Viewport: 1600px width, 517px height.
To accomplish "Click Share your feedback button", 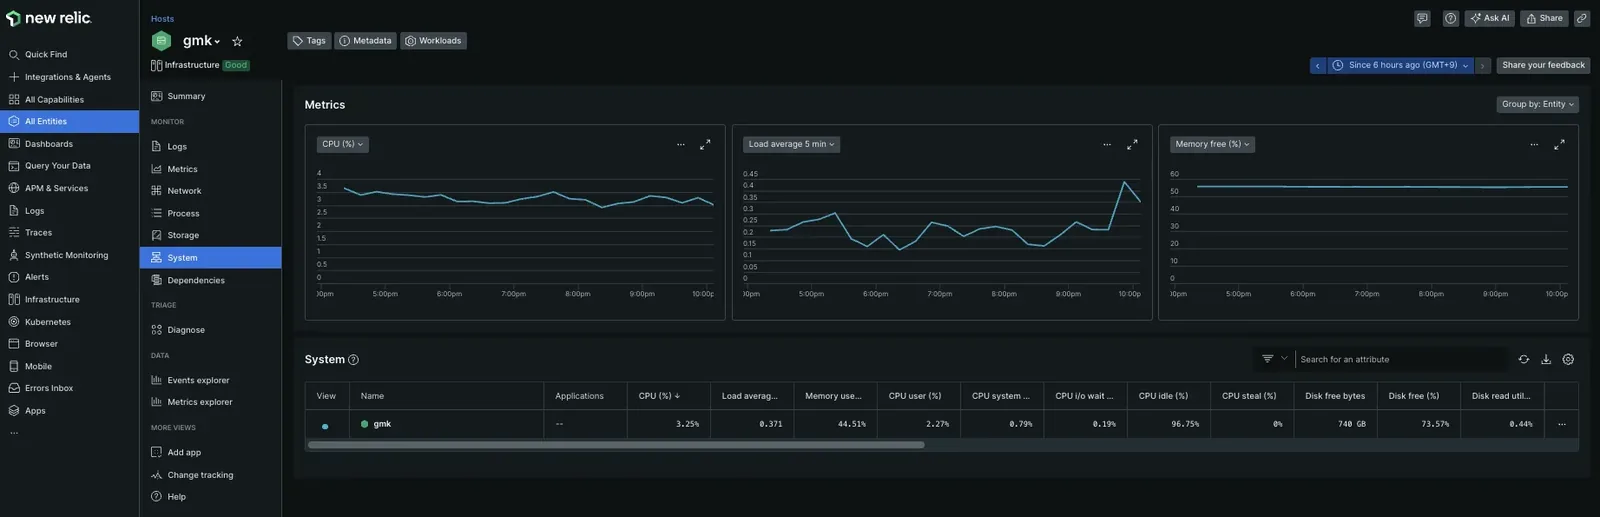I will coord(1543,65).
